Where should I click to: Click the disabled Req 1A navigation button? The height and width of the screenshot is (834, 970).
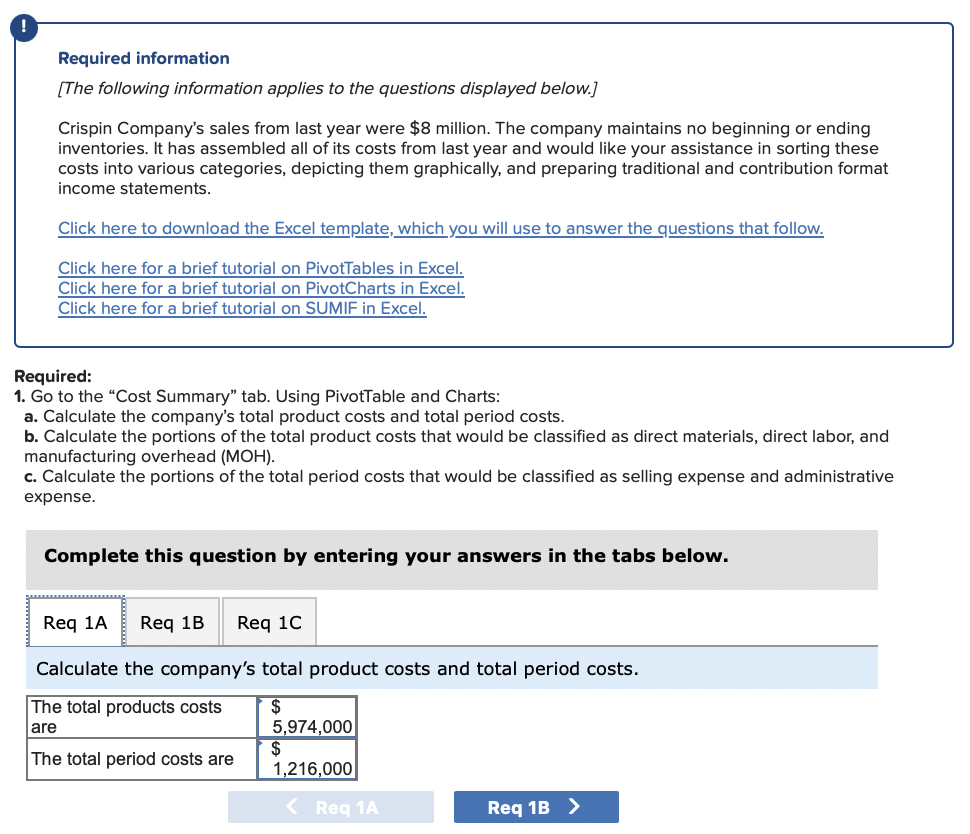click(x=330, y=807)
